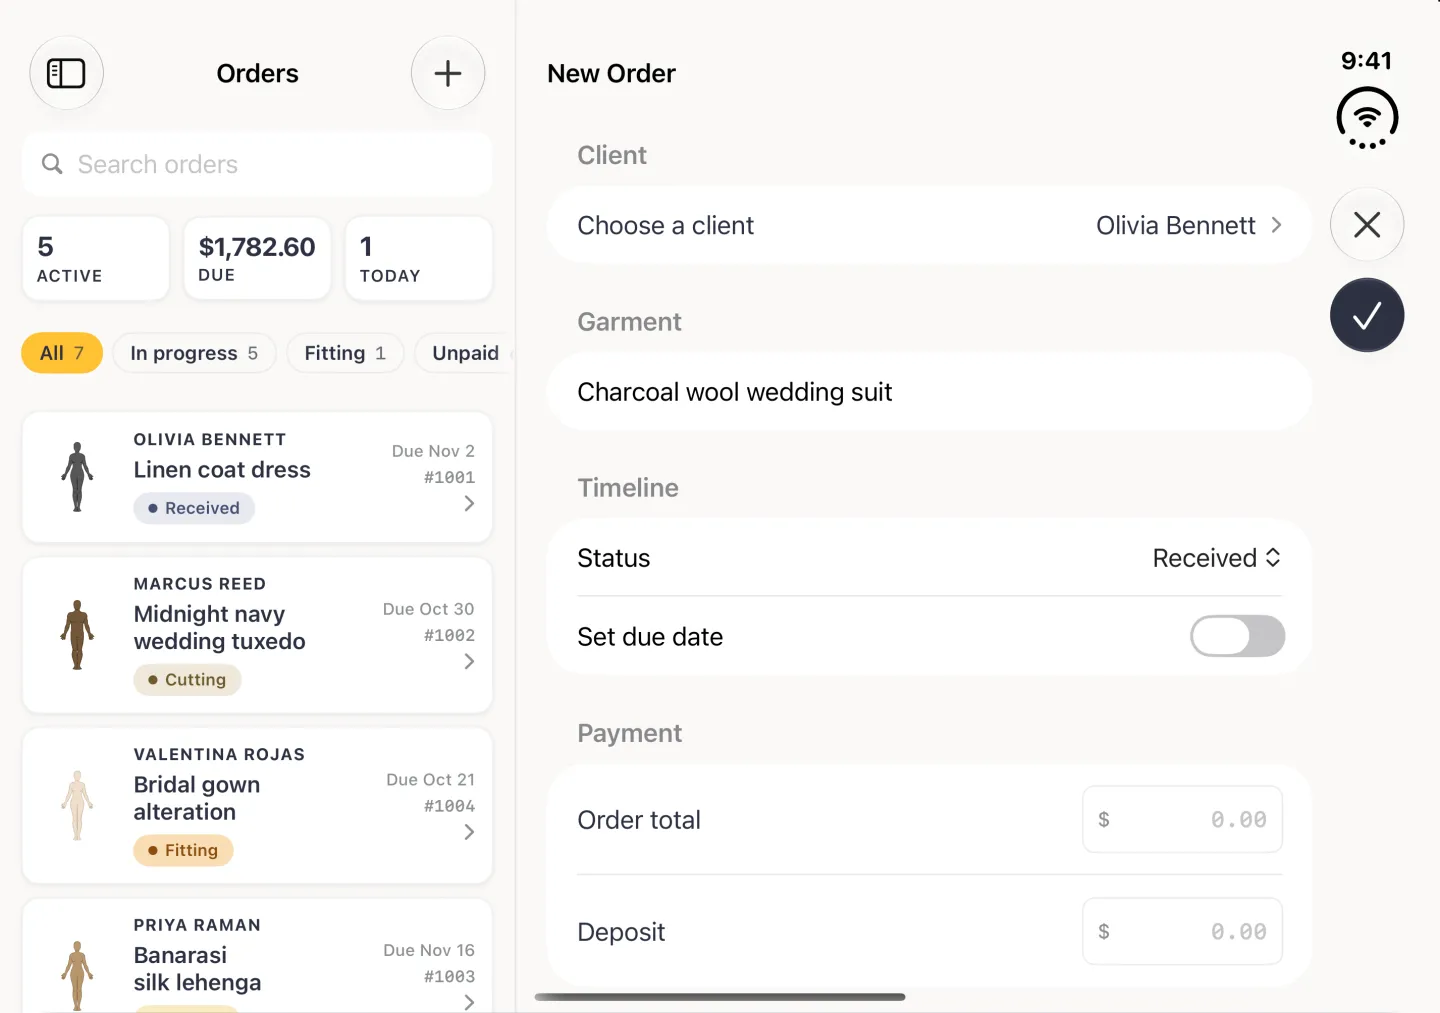The width and height of the screenshot is (1440, 1013).
Task: Open the Midnight navy wedding tuxedo order
Action: coord(257,635)
